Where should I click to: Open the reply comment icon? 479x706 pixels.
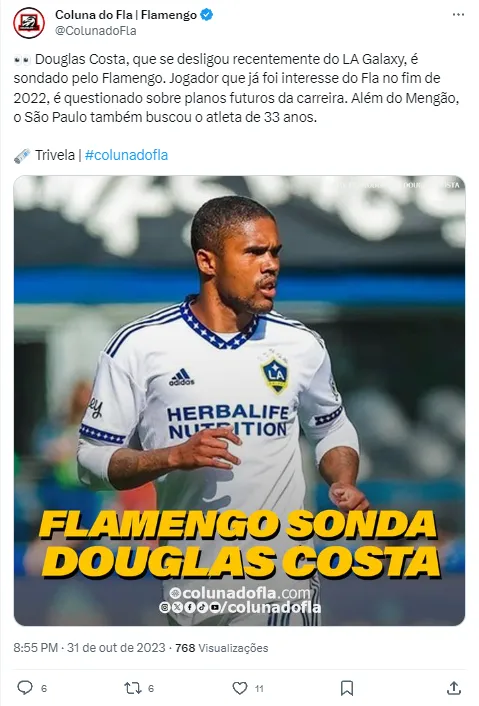[25, 688]
